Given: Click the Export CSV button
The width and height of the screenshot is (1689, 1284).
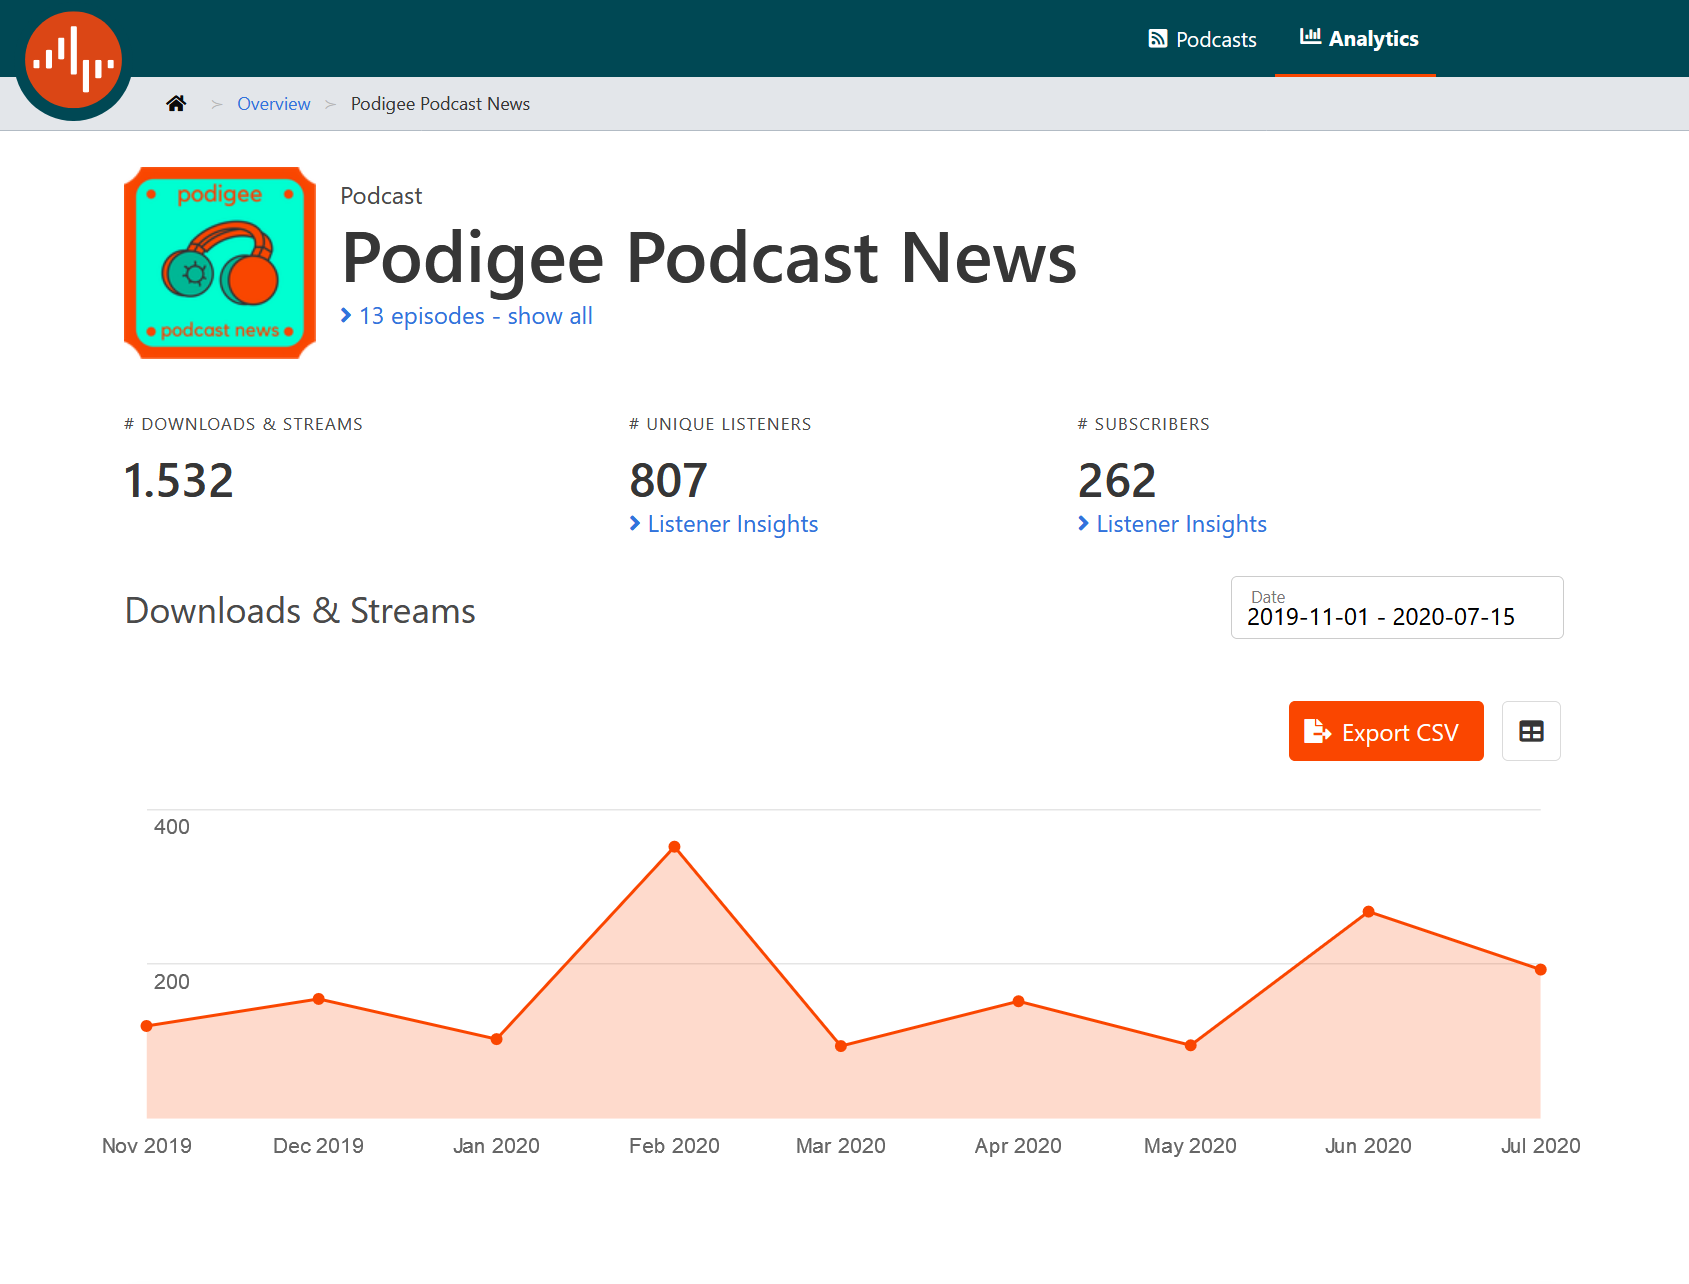Looking at the screenshot, I should click(1386, 731).
